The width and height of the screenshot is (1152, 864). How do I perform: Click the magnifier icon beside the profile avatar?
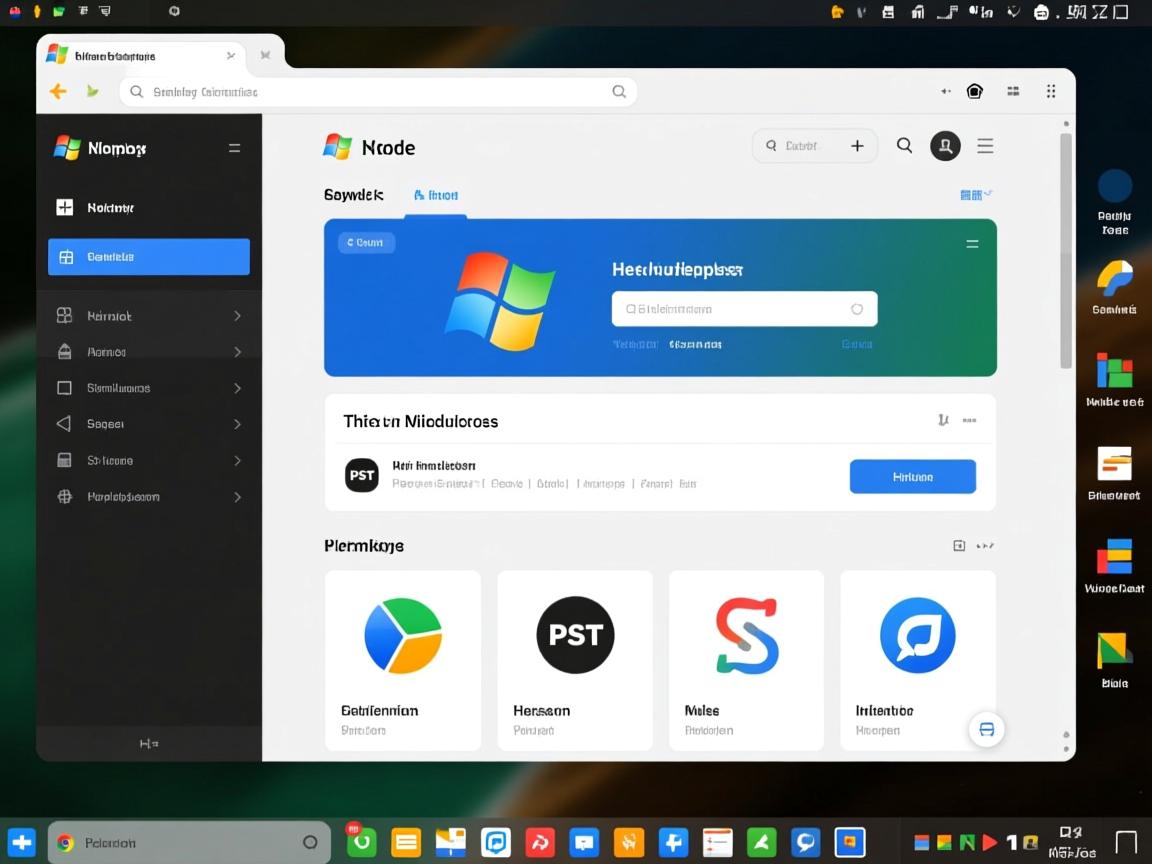pyautogui.click(x=904, y=146)
